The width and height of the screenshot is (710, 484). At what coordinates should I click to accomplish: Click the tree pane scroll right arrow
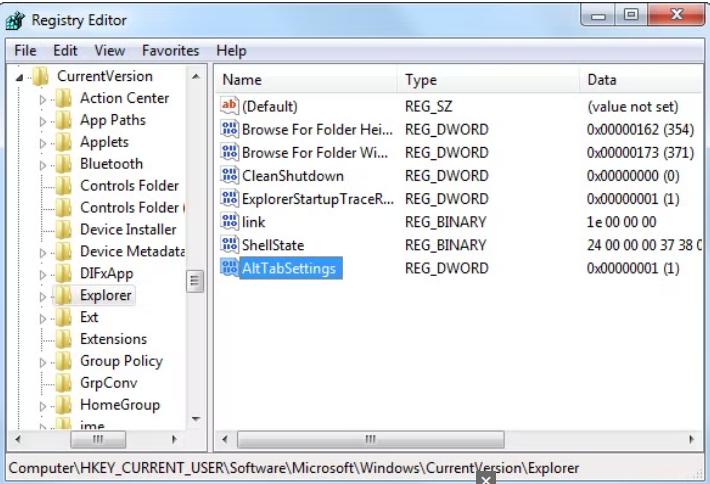[x=174, y=439]
